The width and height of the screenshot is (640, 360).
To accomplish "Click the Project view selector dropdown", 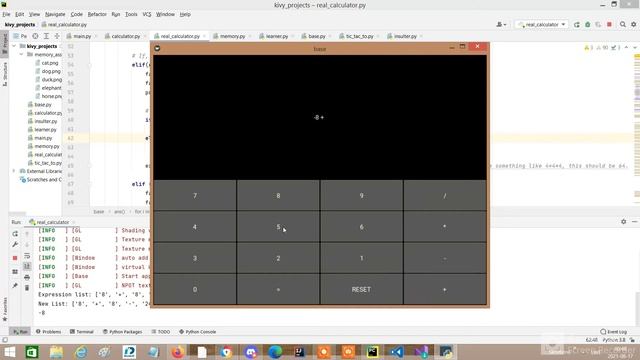I will point(20,36).
